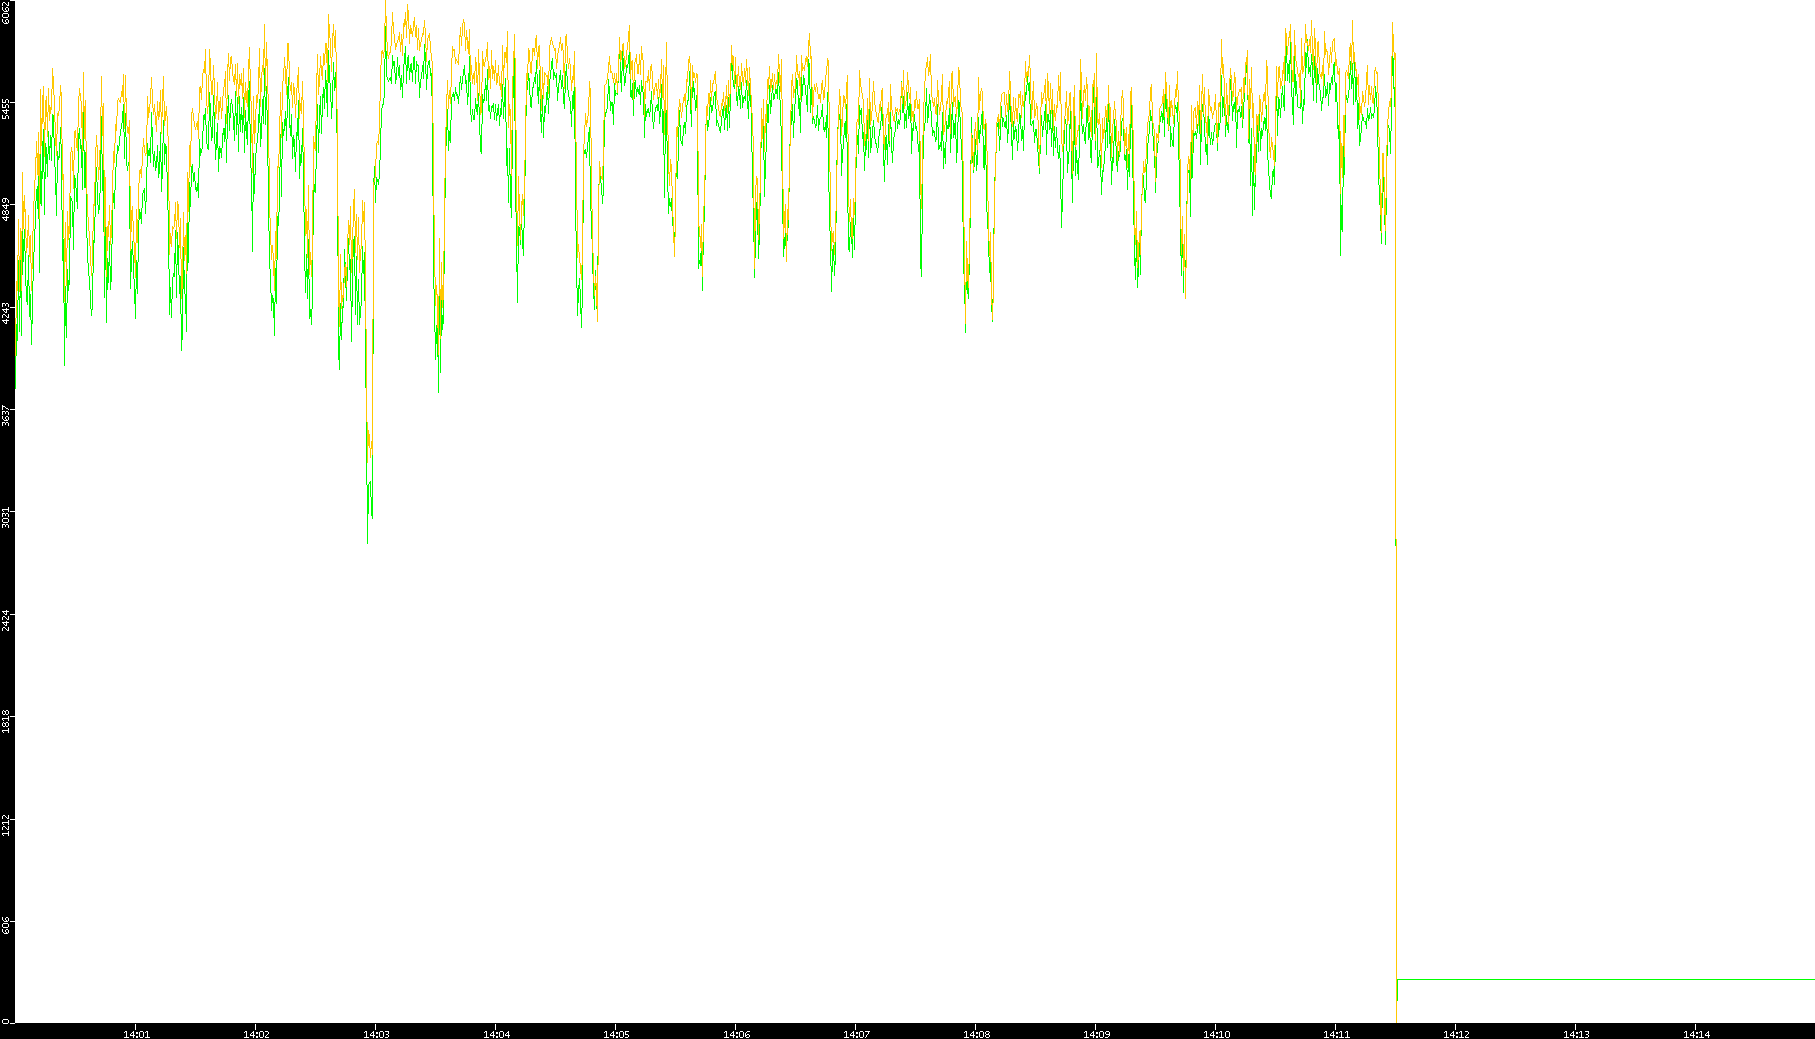Click the 3637 value axis label
This screenshot has width=1815, height=1039.
click(x=6, y=414)
